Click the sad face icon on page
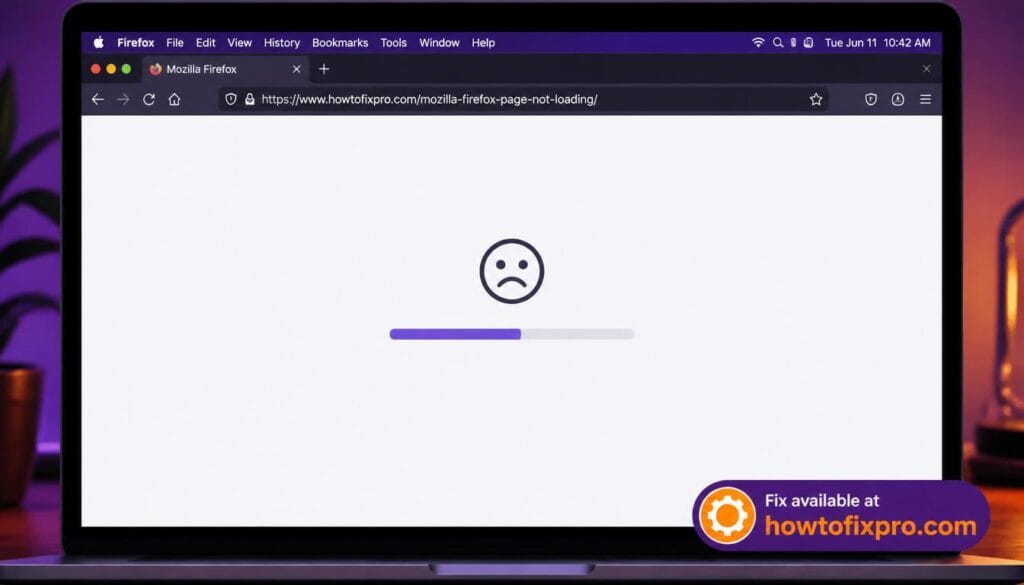1024x585 pixels. tap(512, 271)
